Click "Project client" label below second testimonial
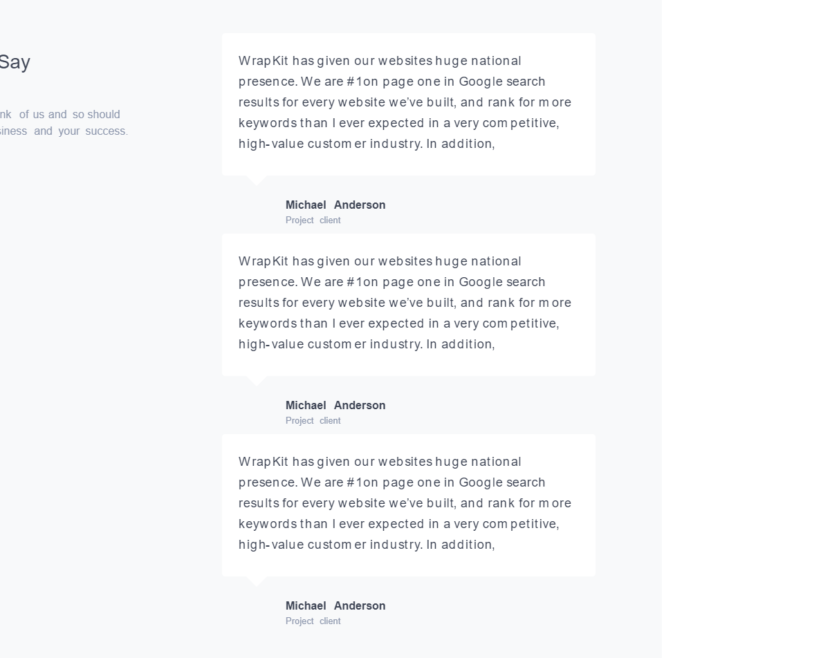This screenshot has height=658, width=830. tap(313, 421)
